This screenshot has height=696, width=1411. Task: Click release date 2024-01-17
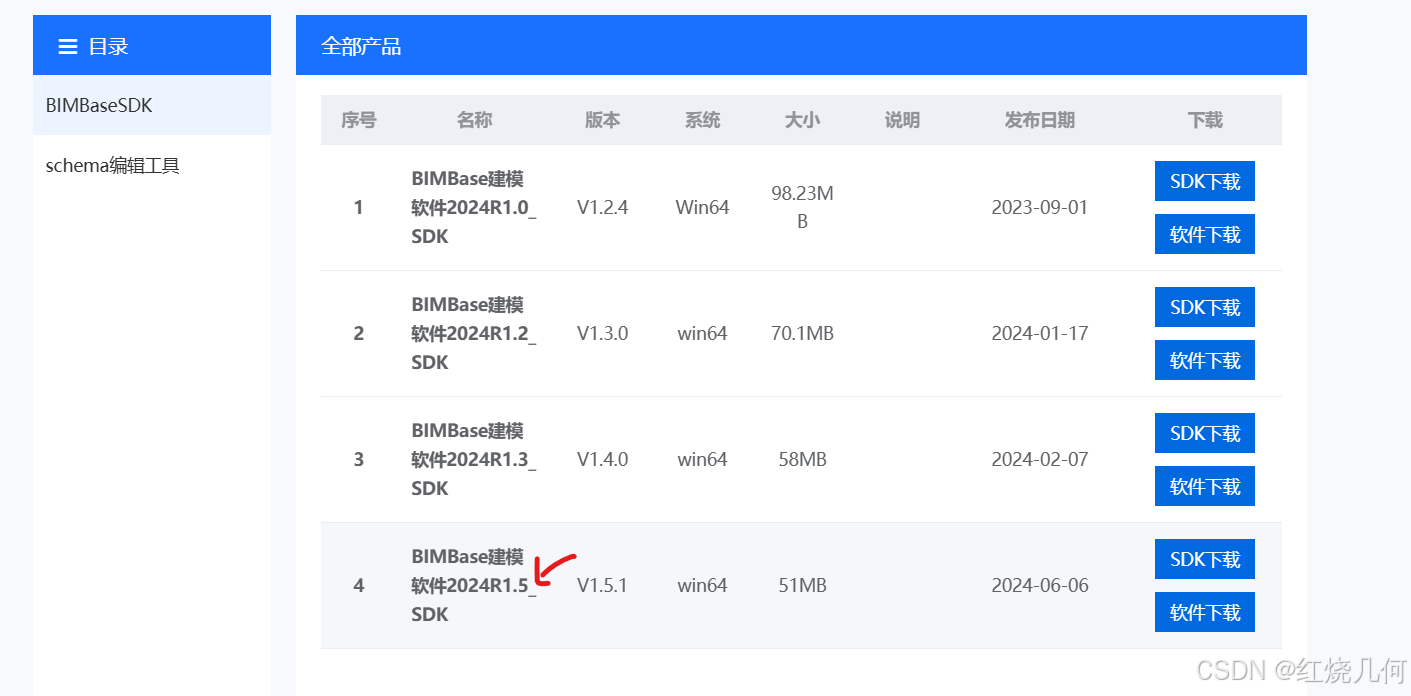pos(1039,334)
